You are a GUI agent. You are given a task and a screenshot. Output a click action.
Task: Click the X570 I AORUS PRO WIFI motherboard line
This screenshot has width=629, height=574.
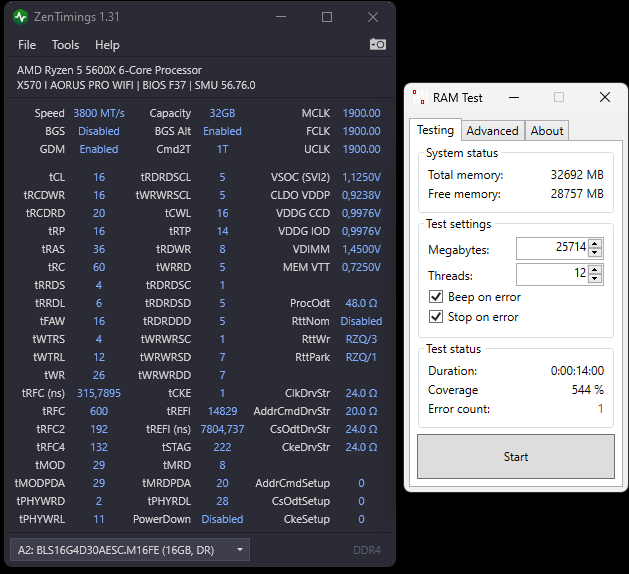[136, 85]
